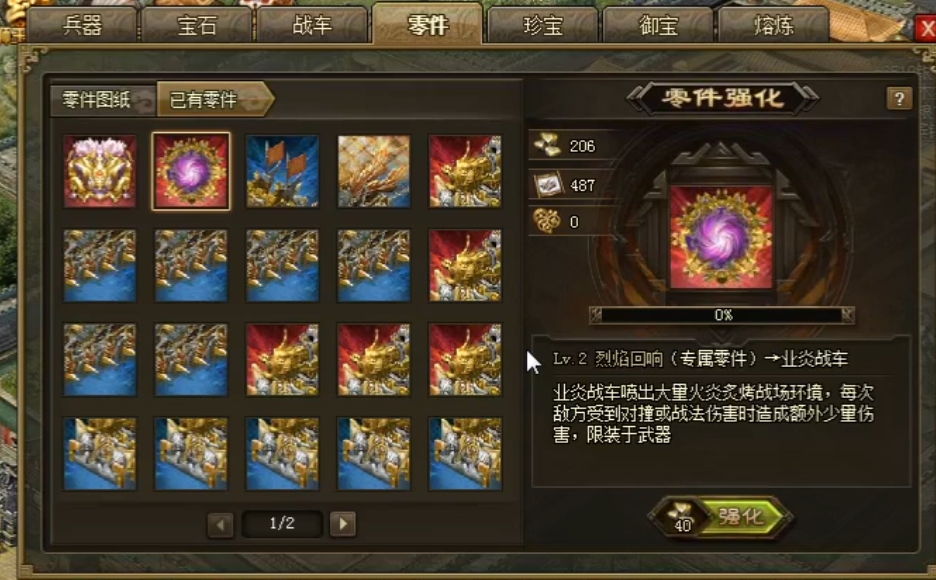Select the lotus golden beast part icon
This screenshot has width=936, height=580.
pyautogui.click(x=100, y=171)
